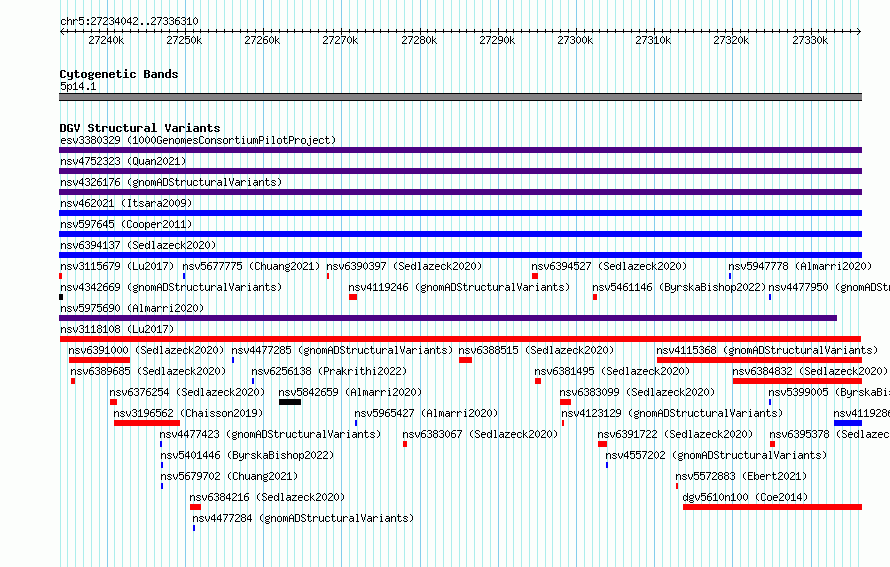The width and height of the screenshot is (890, 567).
Task: Select the nsv5677775 (Chuang2021) label
Action: (x=251, y=266)
